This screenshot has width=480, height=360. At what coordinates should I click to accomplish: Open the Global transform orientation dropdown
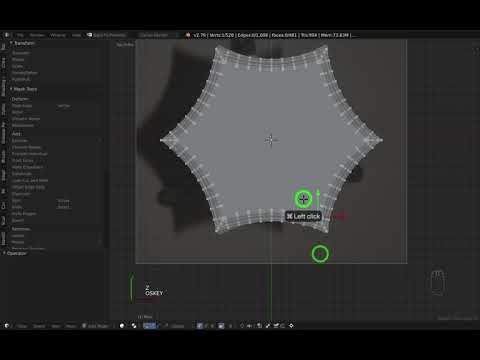click(x=178, y=326)
